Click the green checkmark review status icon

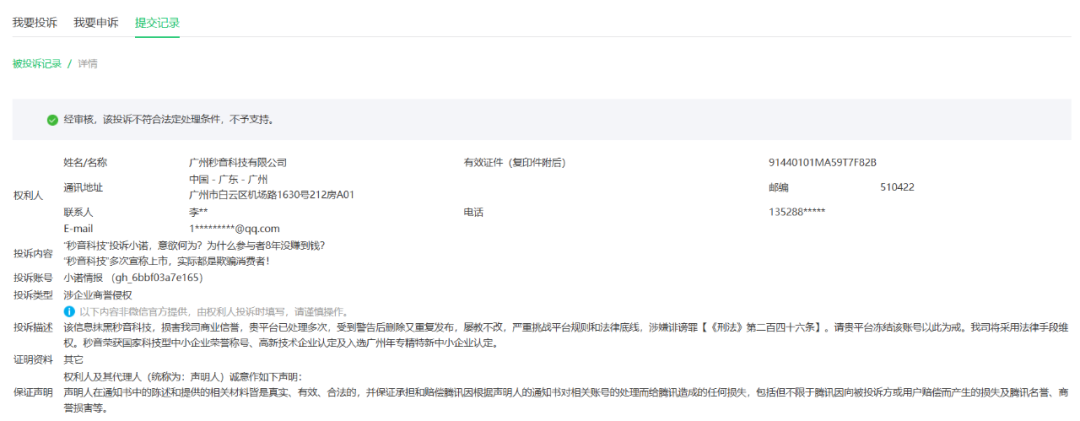pyautogui.click(x=52, y=119)
